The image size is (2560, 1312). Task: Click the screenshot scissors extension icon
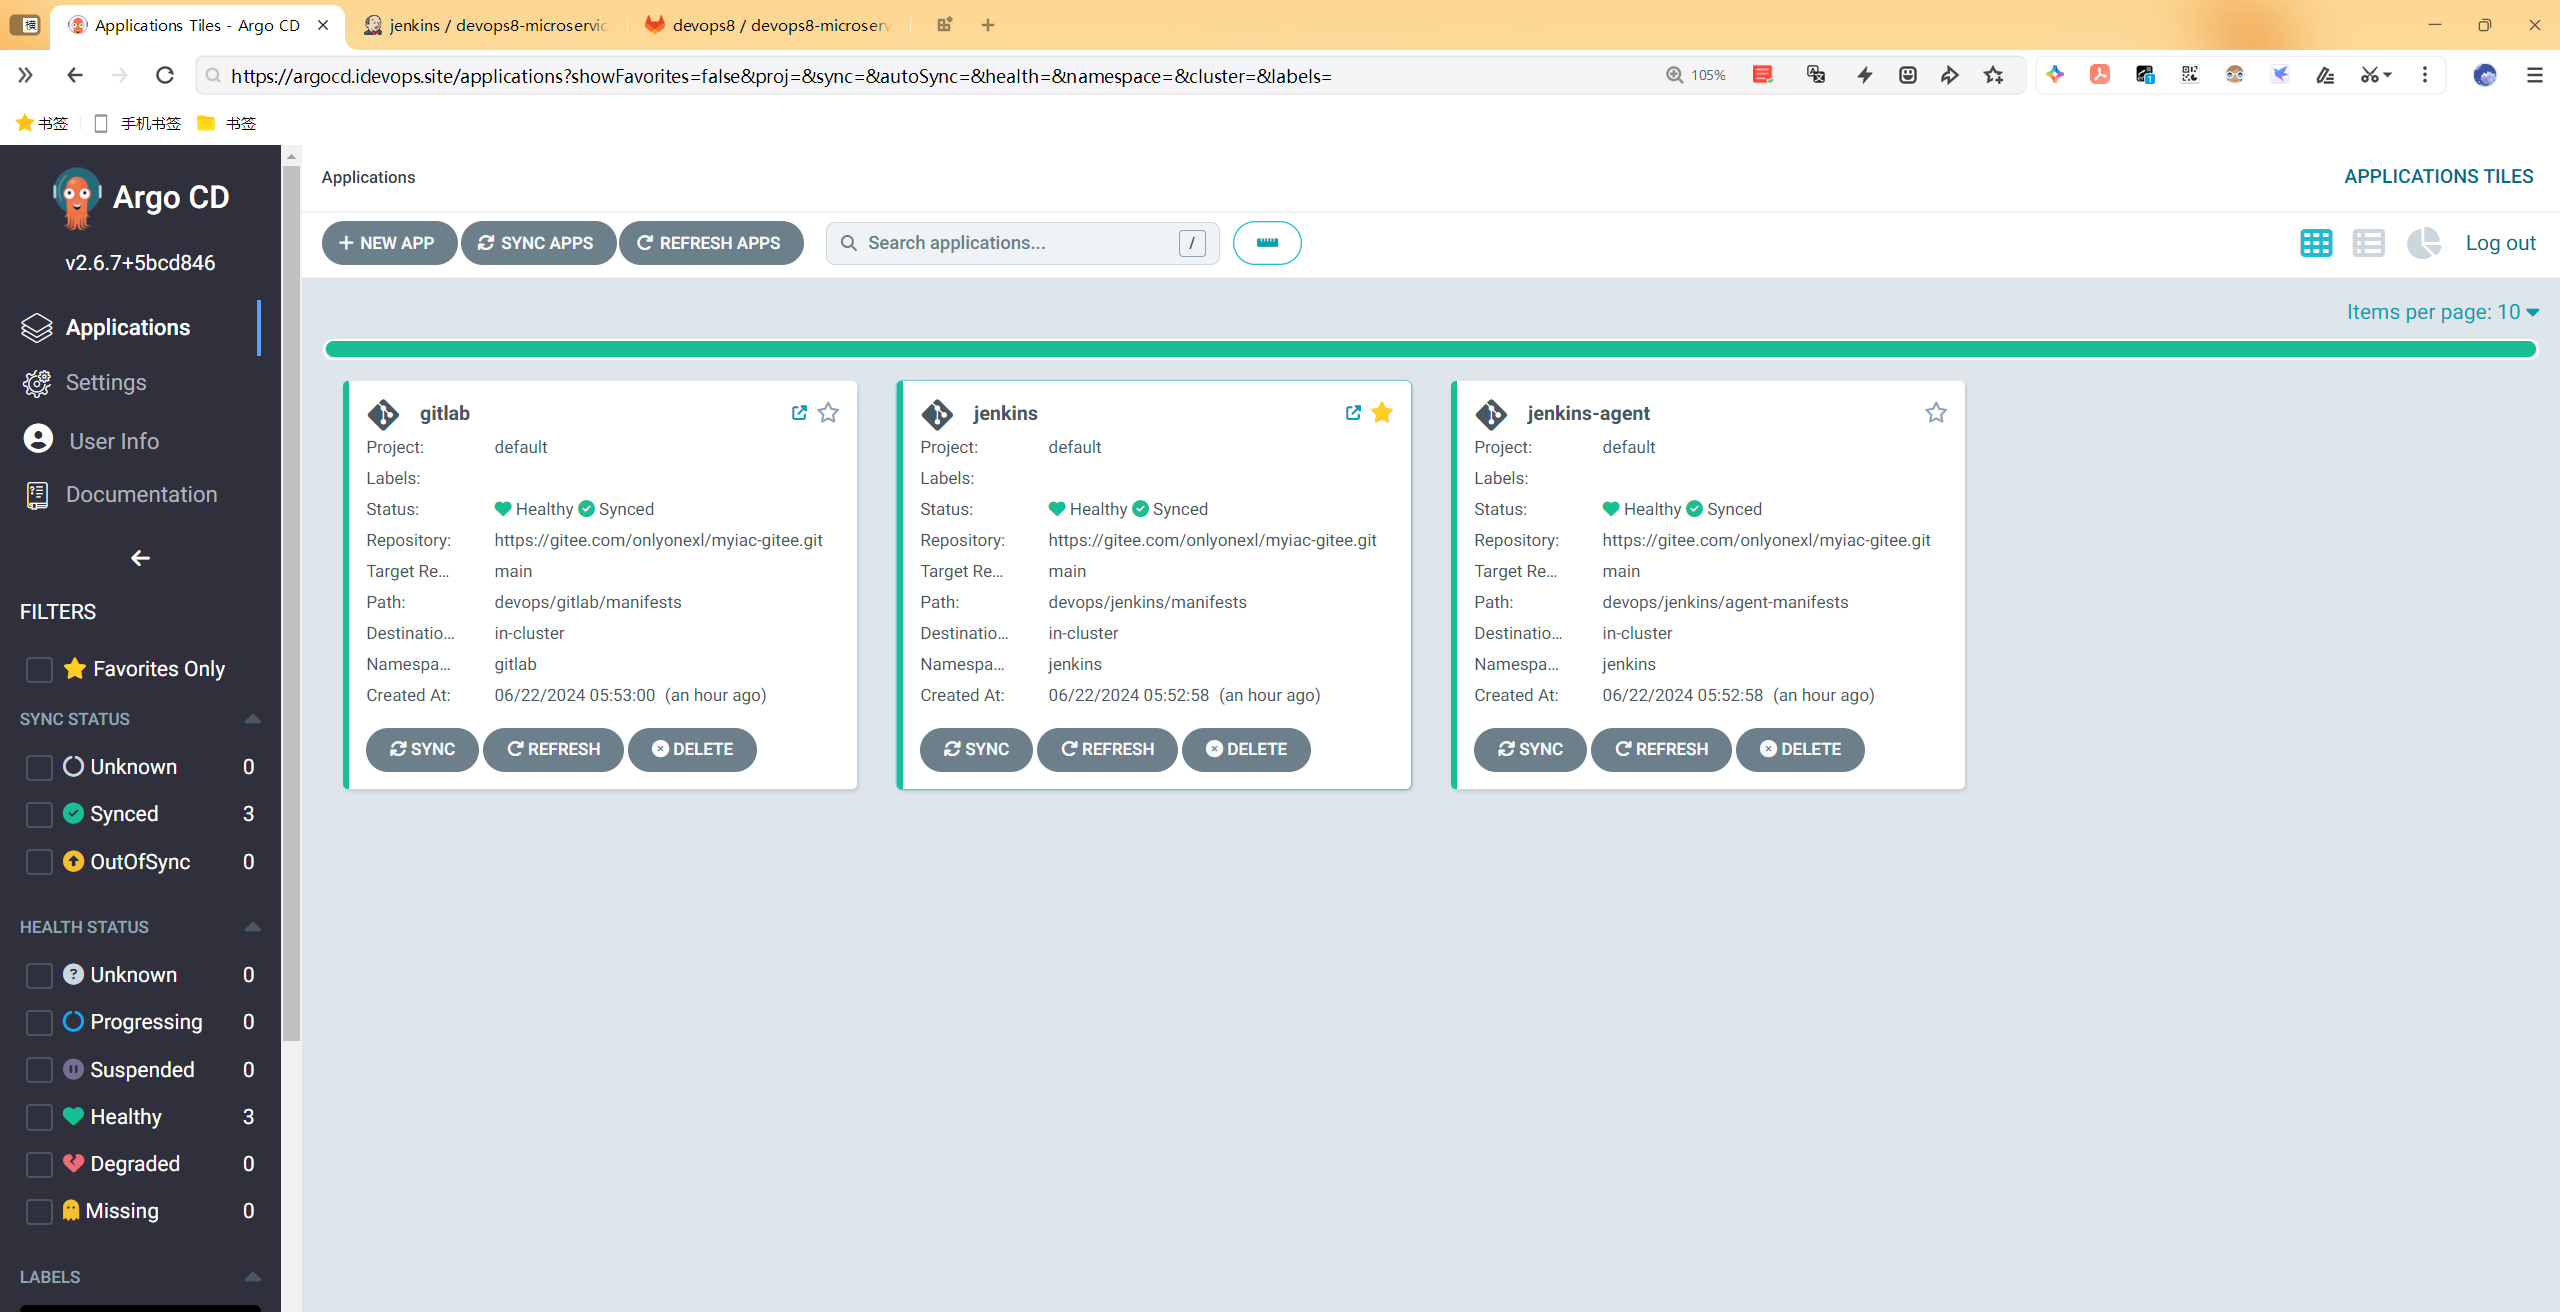click(x=2369, y=75)
